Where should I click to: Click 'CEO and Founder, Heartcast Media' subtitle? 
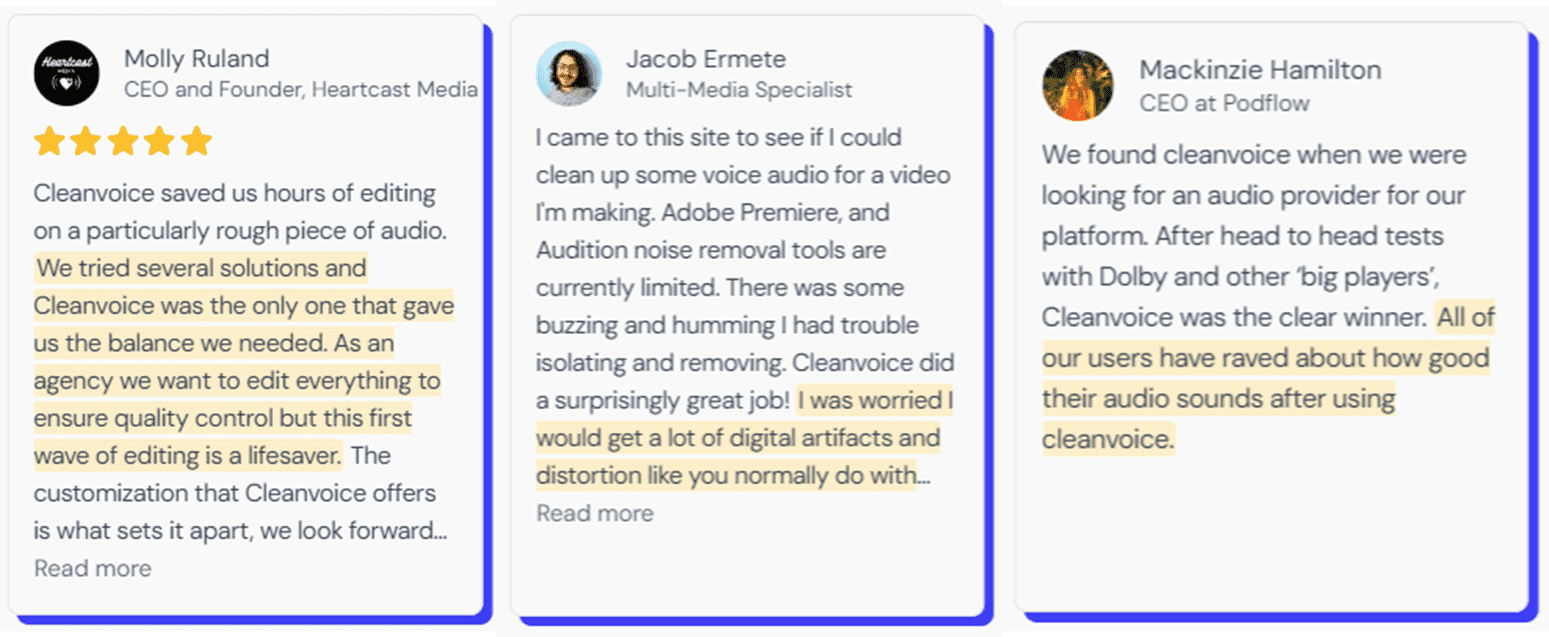[x=301, y=90]
